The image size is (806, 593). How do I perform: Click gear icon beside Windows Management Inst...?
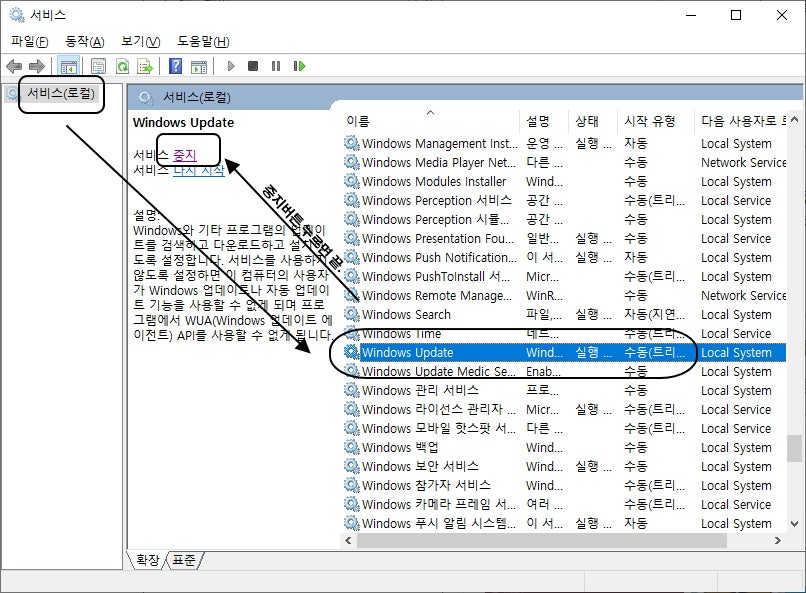[352, 143]
